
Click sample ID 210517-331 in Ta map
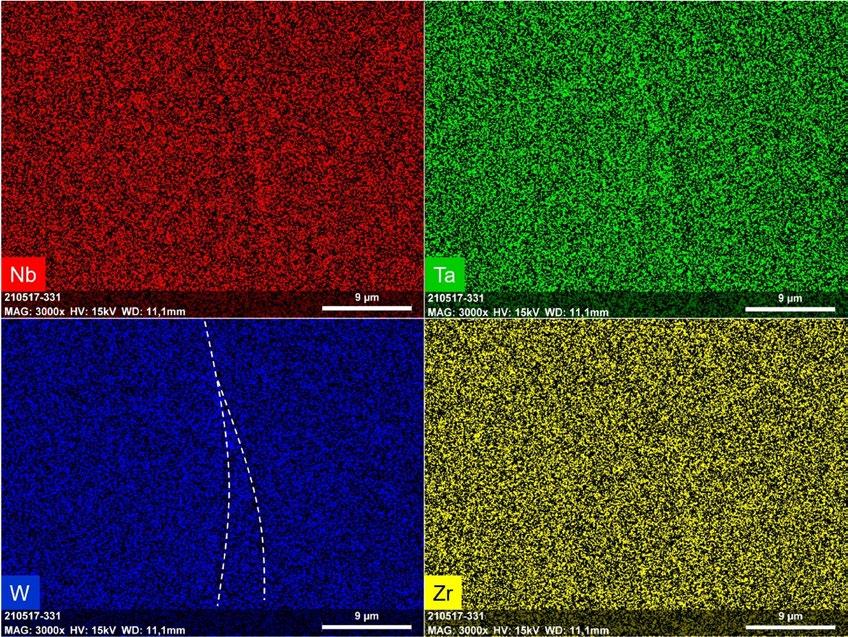click(456, 298)
